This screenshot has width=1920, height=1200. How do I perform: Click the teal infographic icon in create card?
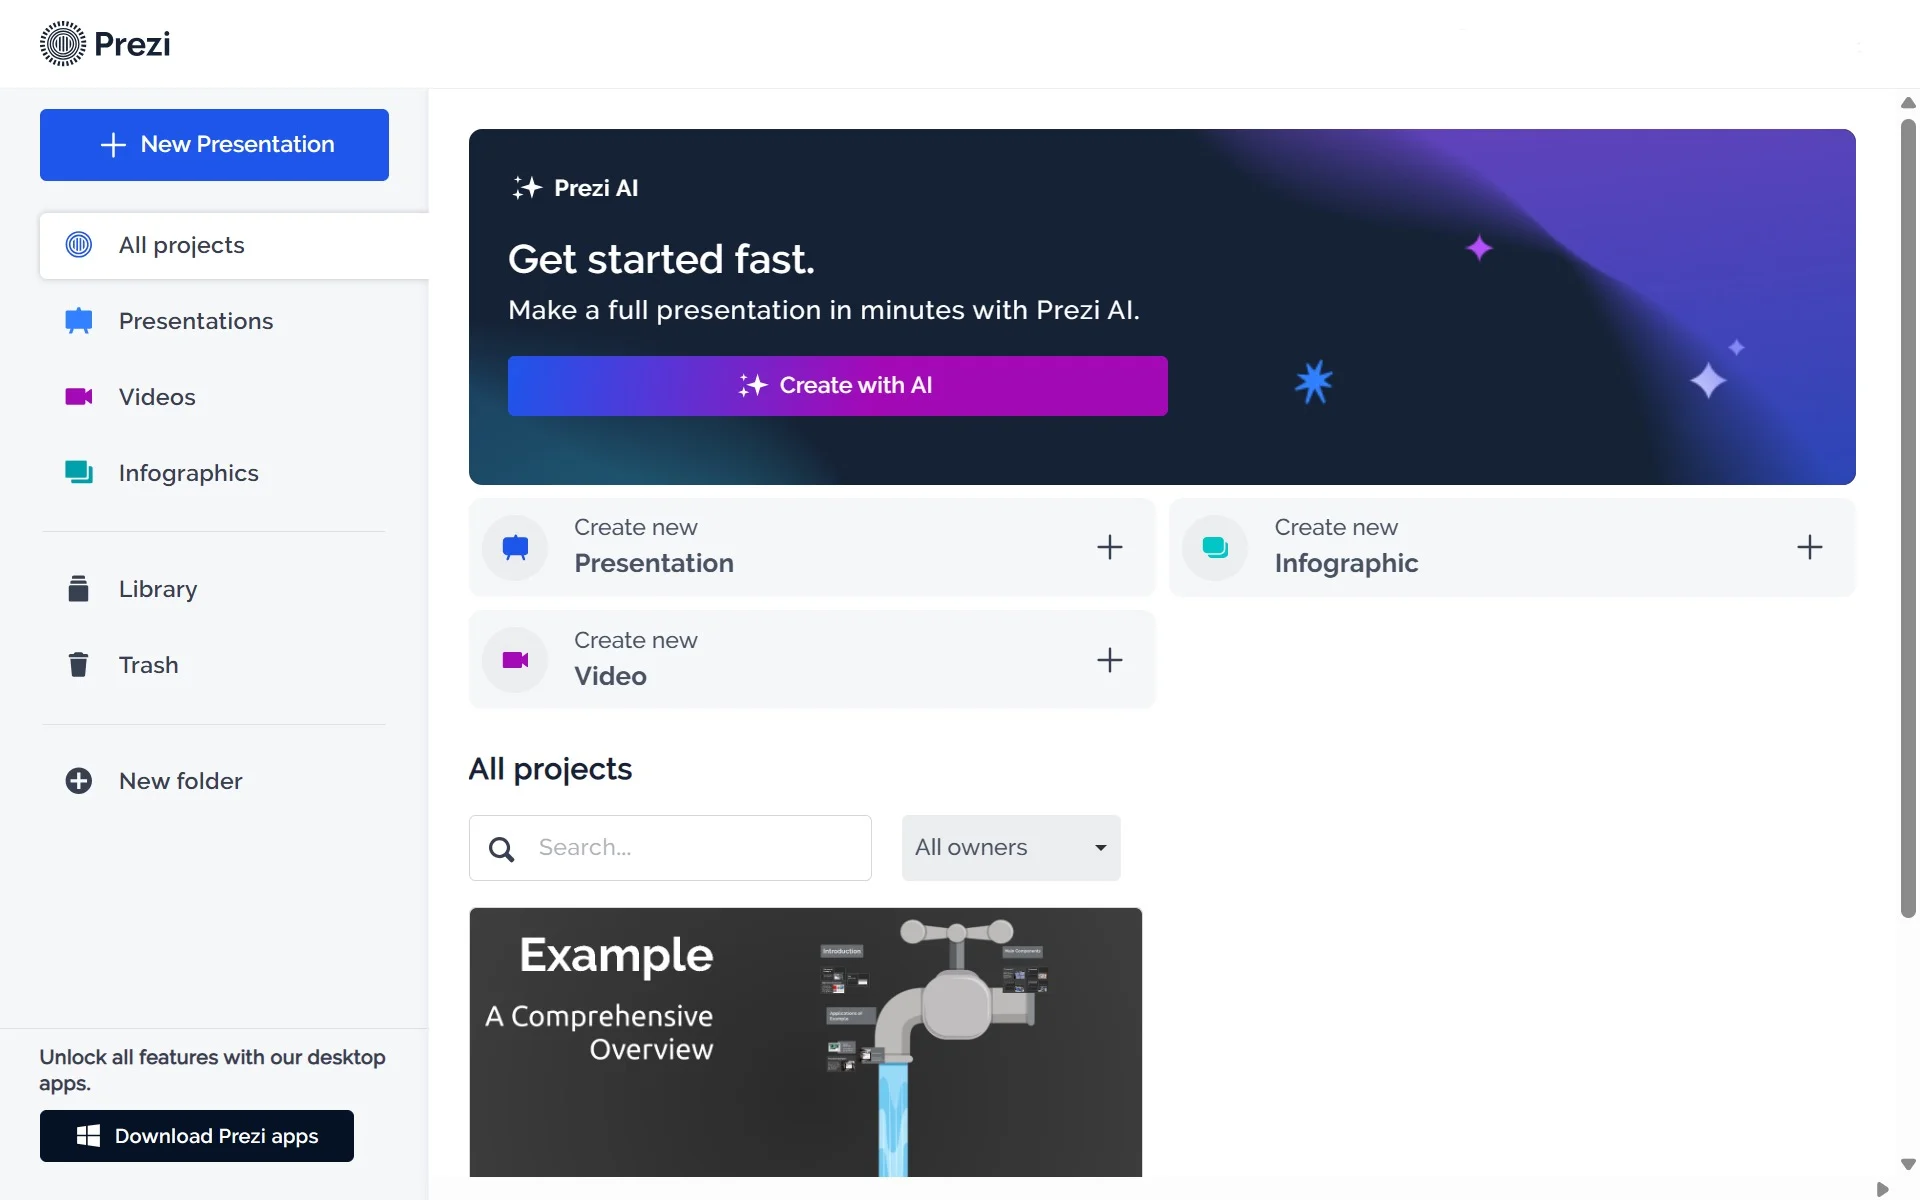[x=1215, y=547]
